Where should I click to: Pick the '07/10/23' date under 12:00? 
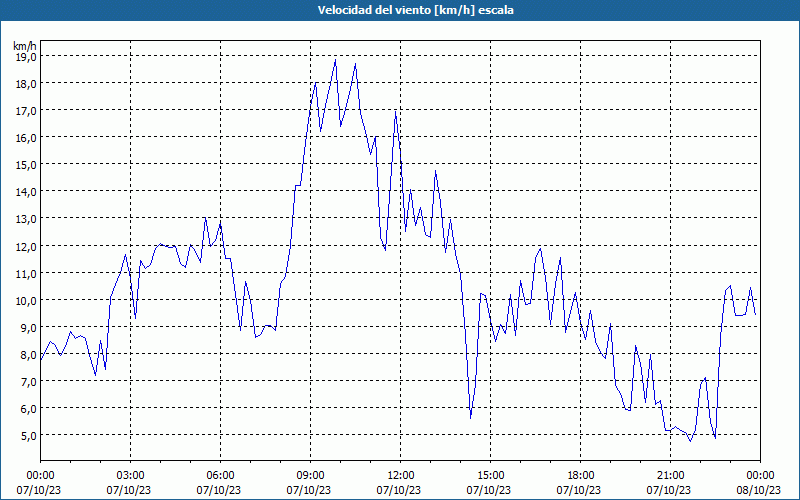[x=399, y=490]
